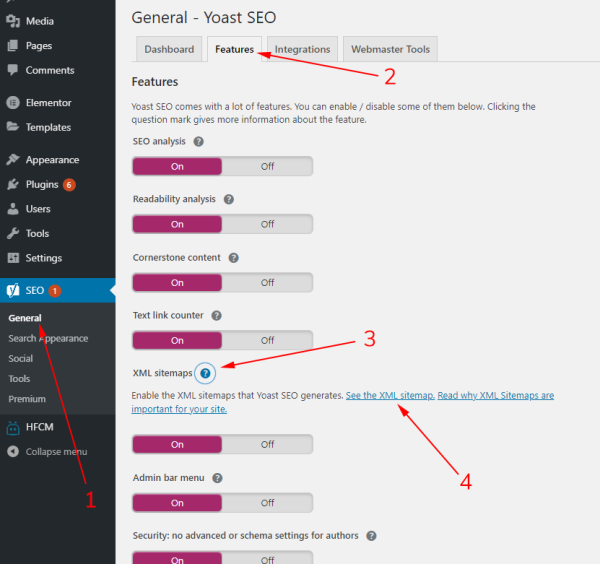Viewport: 600px width, 564px height.
Task: Click the Yoast SEO logo icon
Action: pyautogui.click(x=13, y=290)
